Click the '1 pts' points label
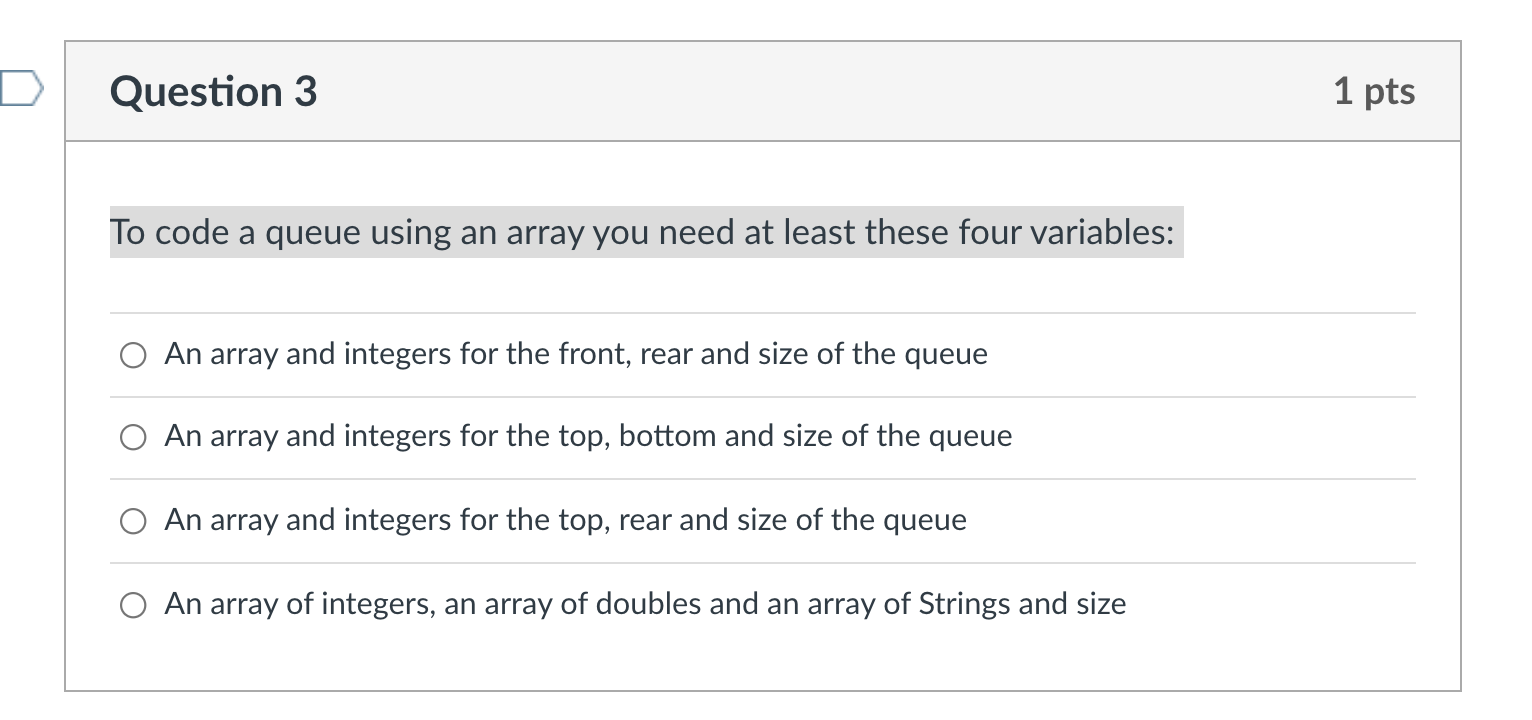Image resolution: width=1532 pixels, height=720 pixels. tap(1374, 91)
